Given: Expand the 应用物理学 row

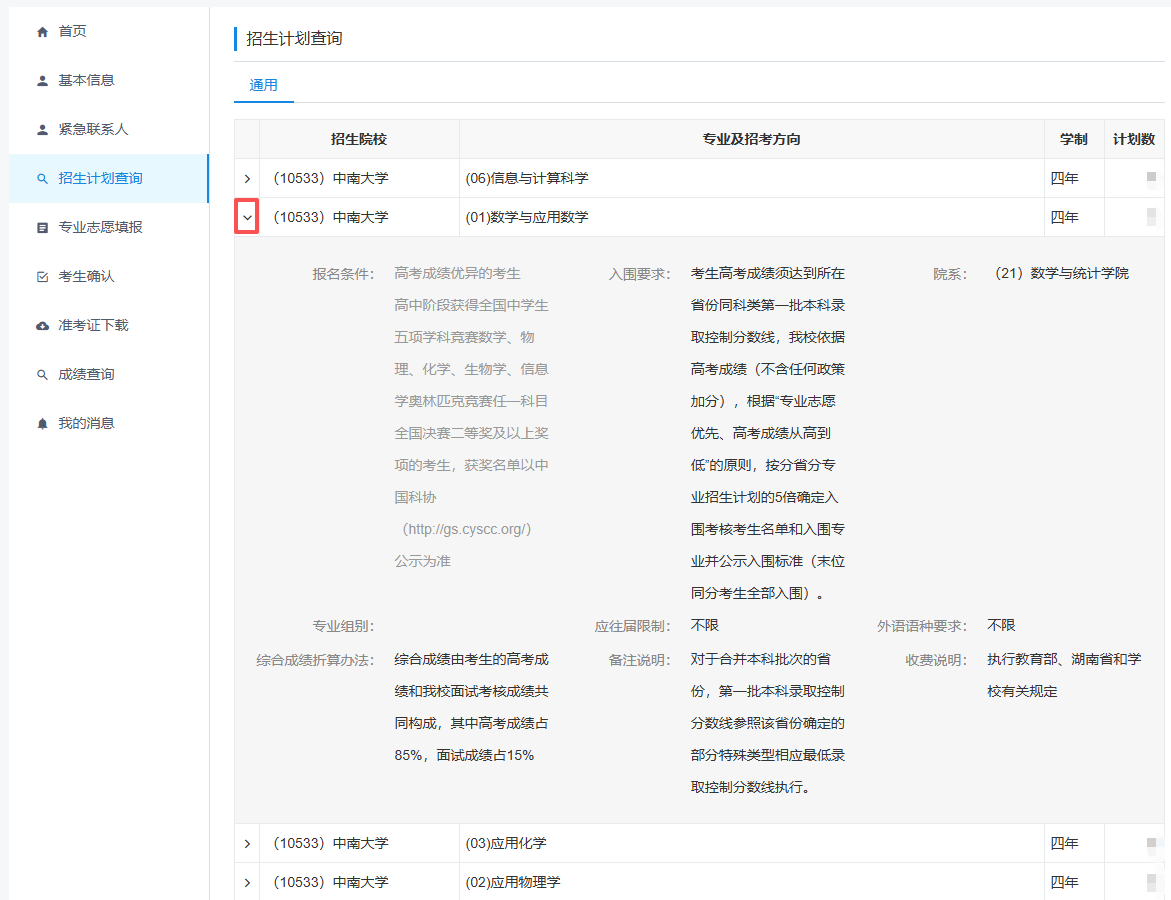Looking at the screenshot, I should tap(247, 882).
